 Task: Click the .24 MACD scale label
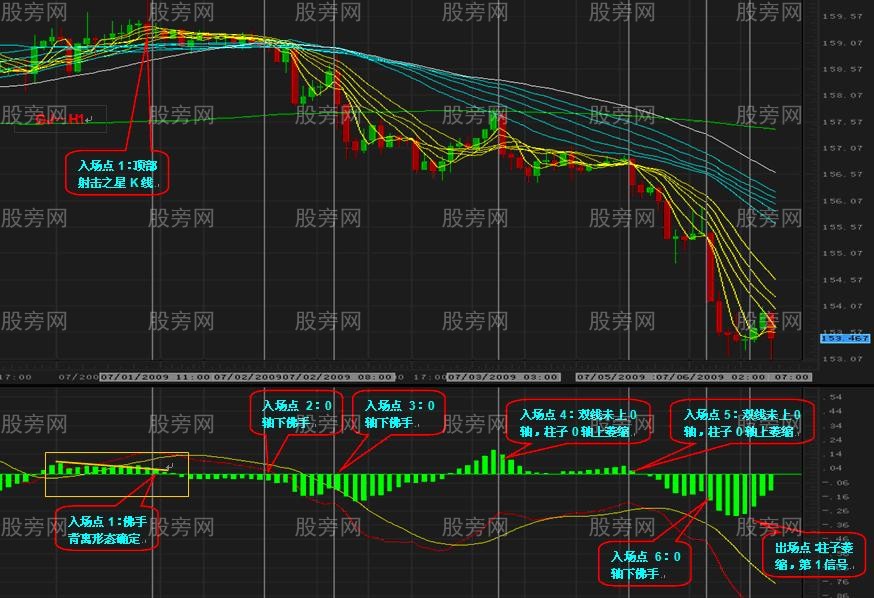tap(835, 440)
